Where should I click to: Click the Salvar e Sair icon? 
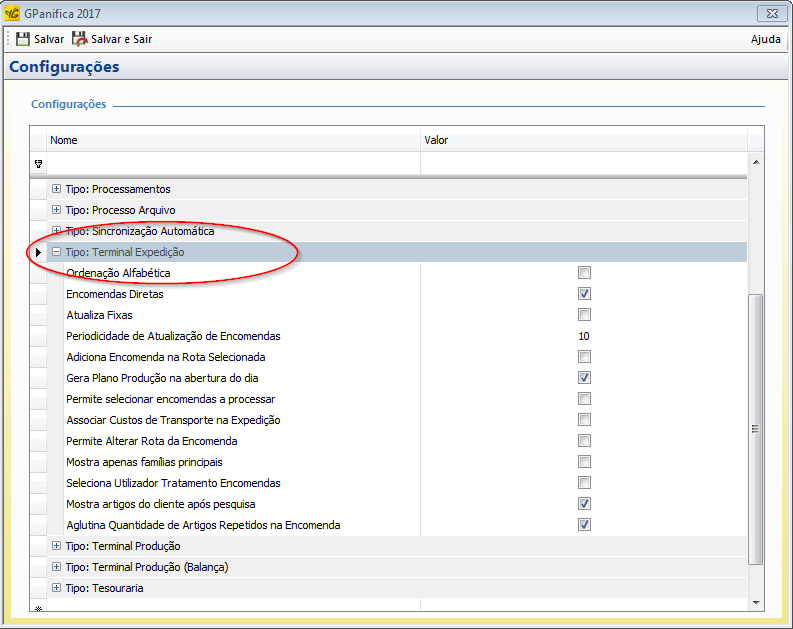click(79, 39)
